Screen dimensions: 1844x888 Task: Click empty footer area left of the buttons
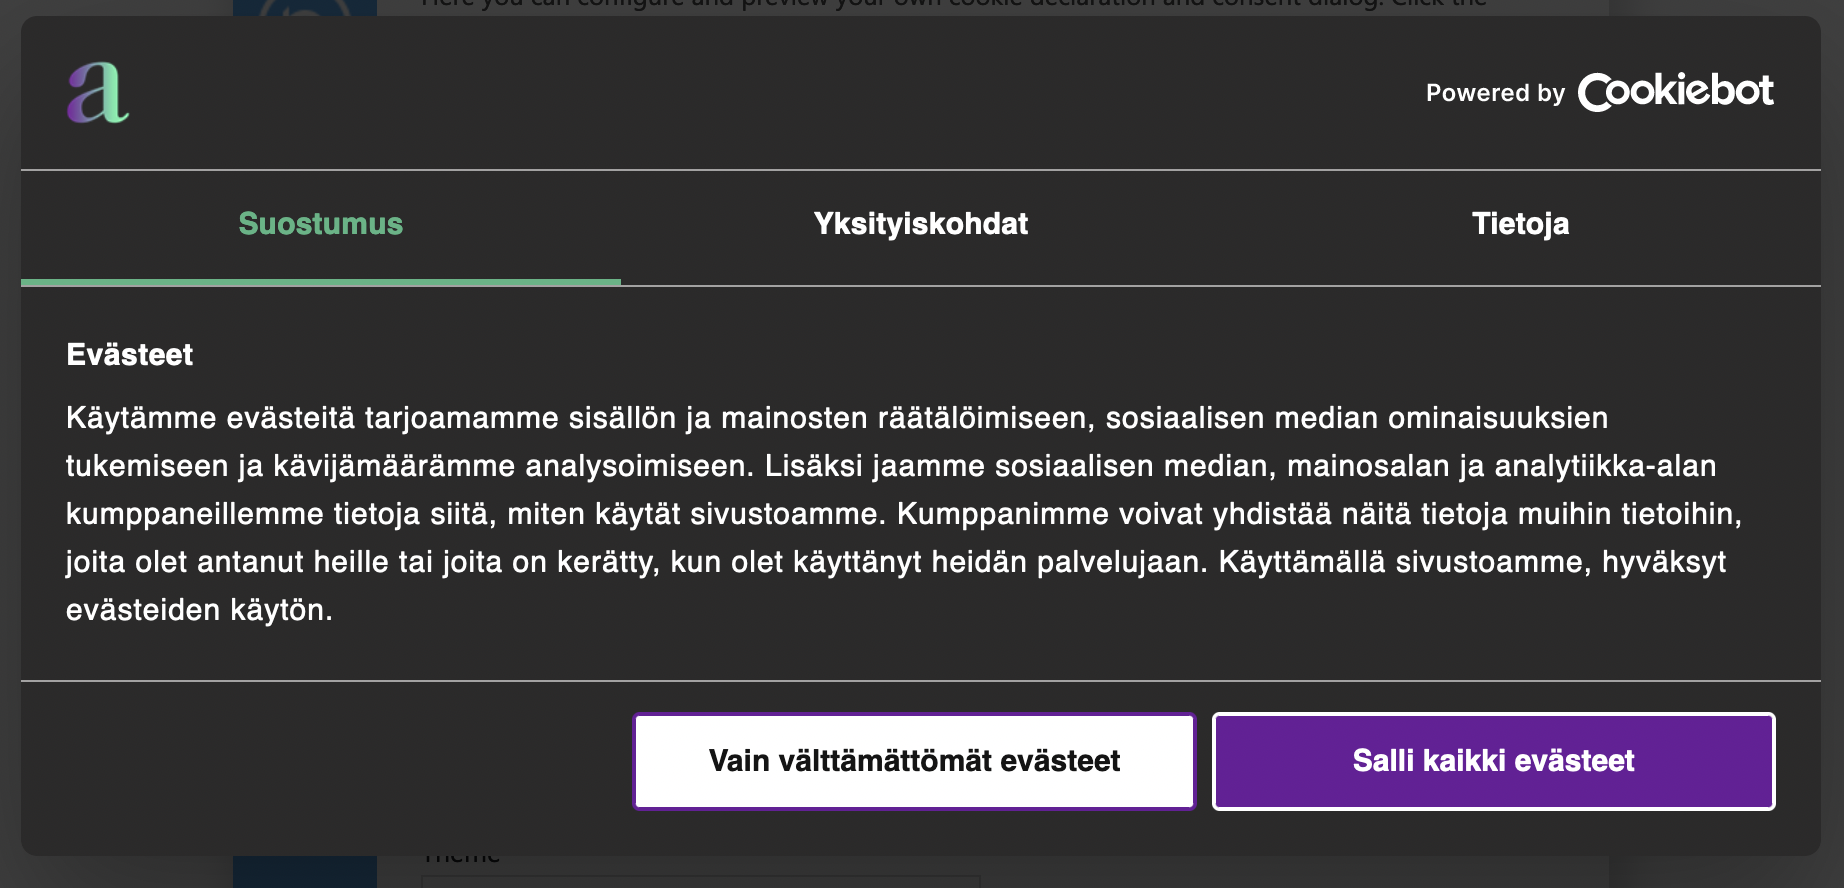[320, 761]
